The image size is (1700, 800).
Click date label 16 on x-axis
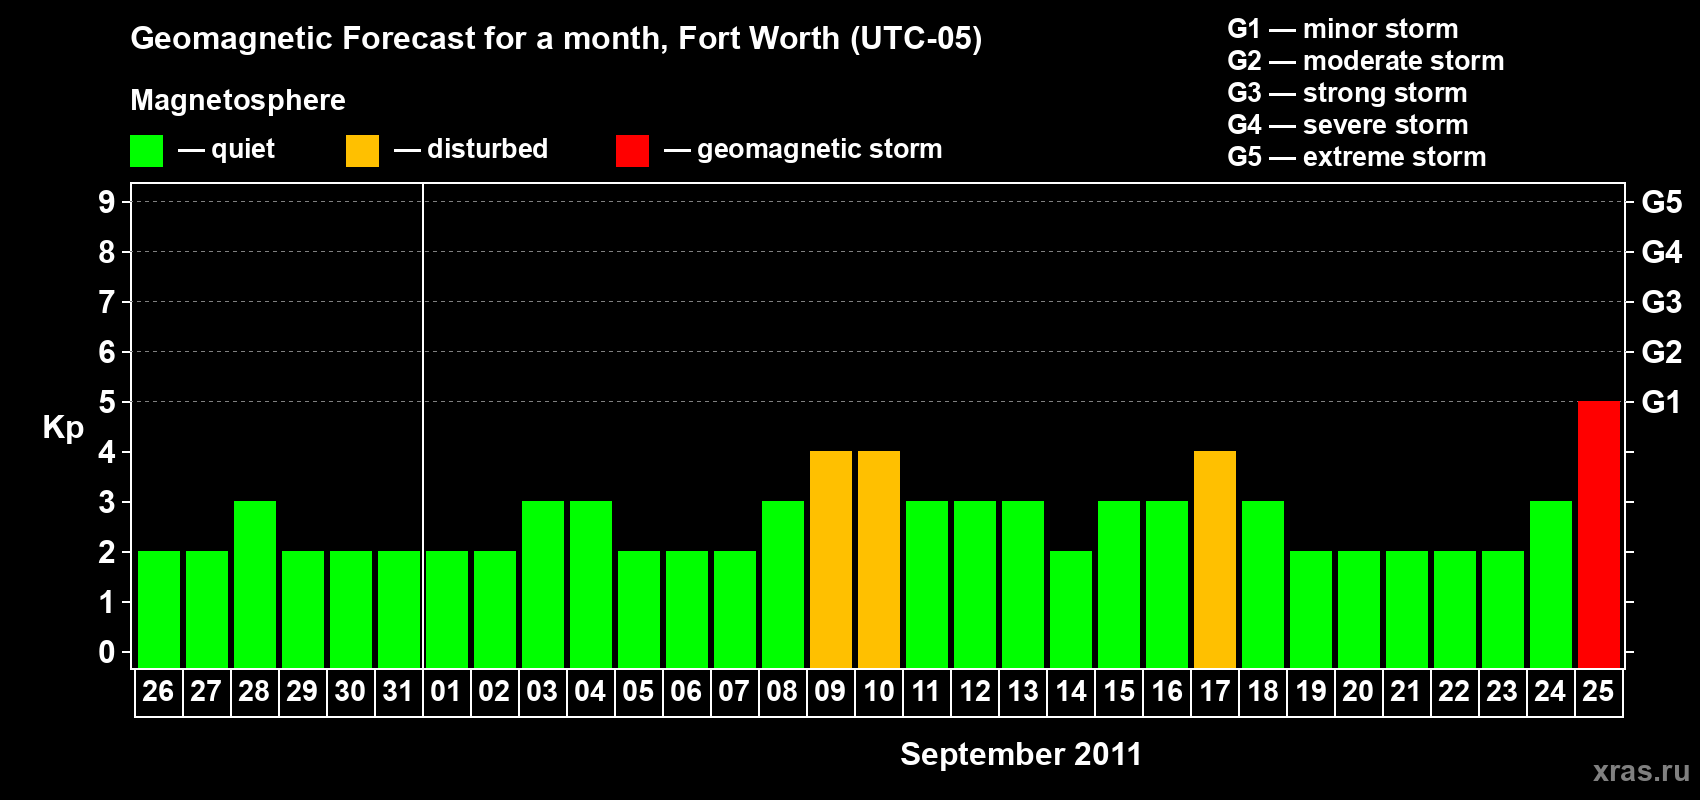point(1166,692)
